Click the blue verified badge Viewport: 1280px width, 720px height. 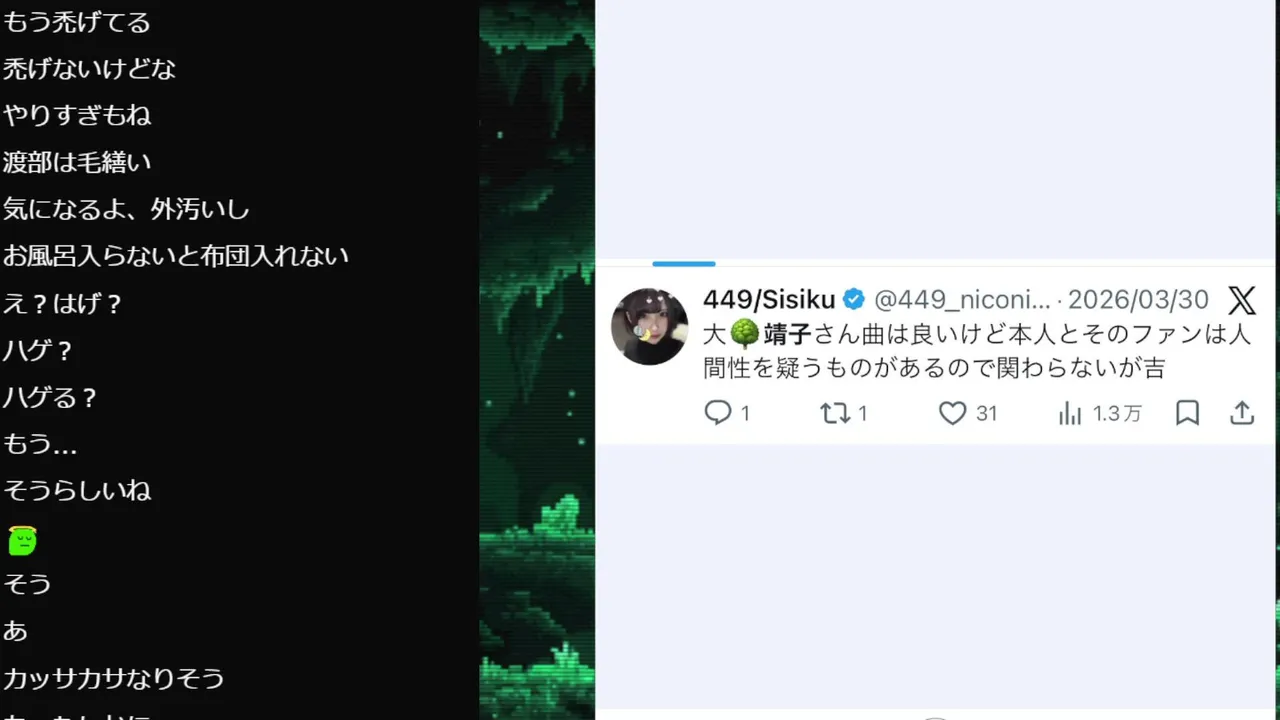tap(854, 300)
